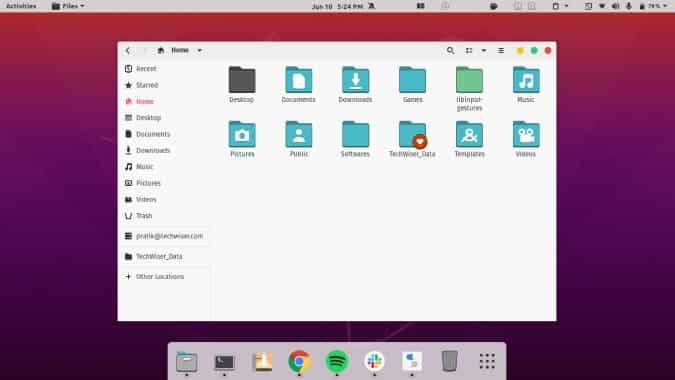Open the TechWiser_Data folder with heart emblem
Screen dimensions: 675x380
412,134
